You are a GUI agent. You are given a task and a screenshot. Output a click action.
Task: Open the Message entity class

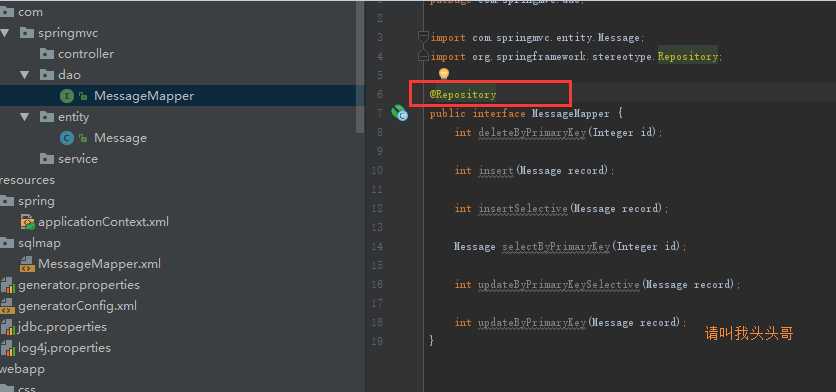pos(120,138)
